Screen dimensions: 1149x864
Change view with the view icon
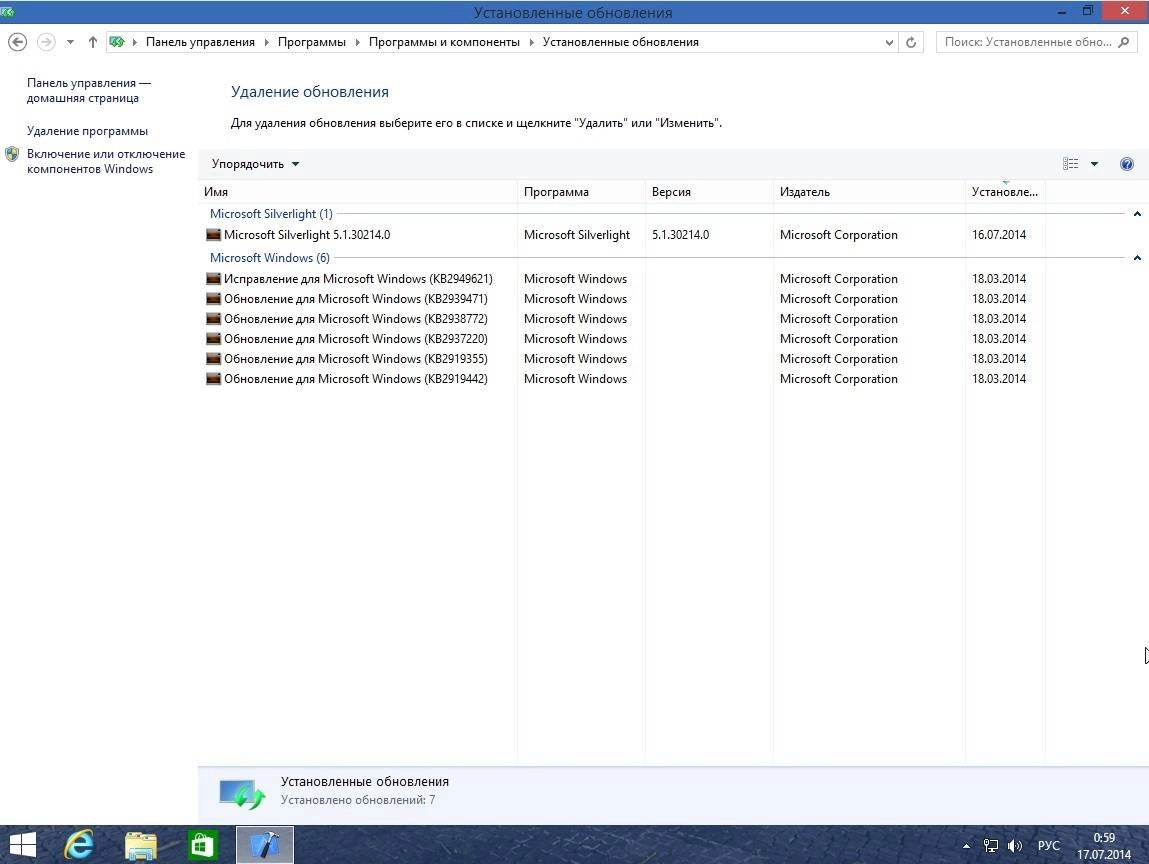1071,164
